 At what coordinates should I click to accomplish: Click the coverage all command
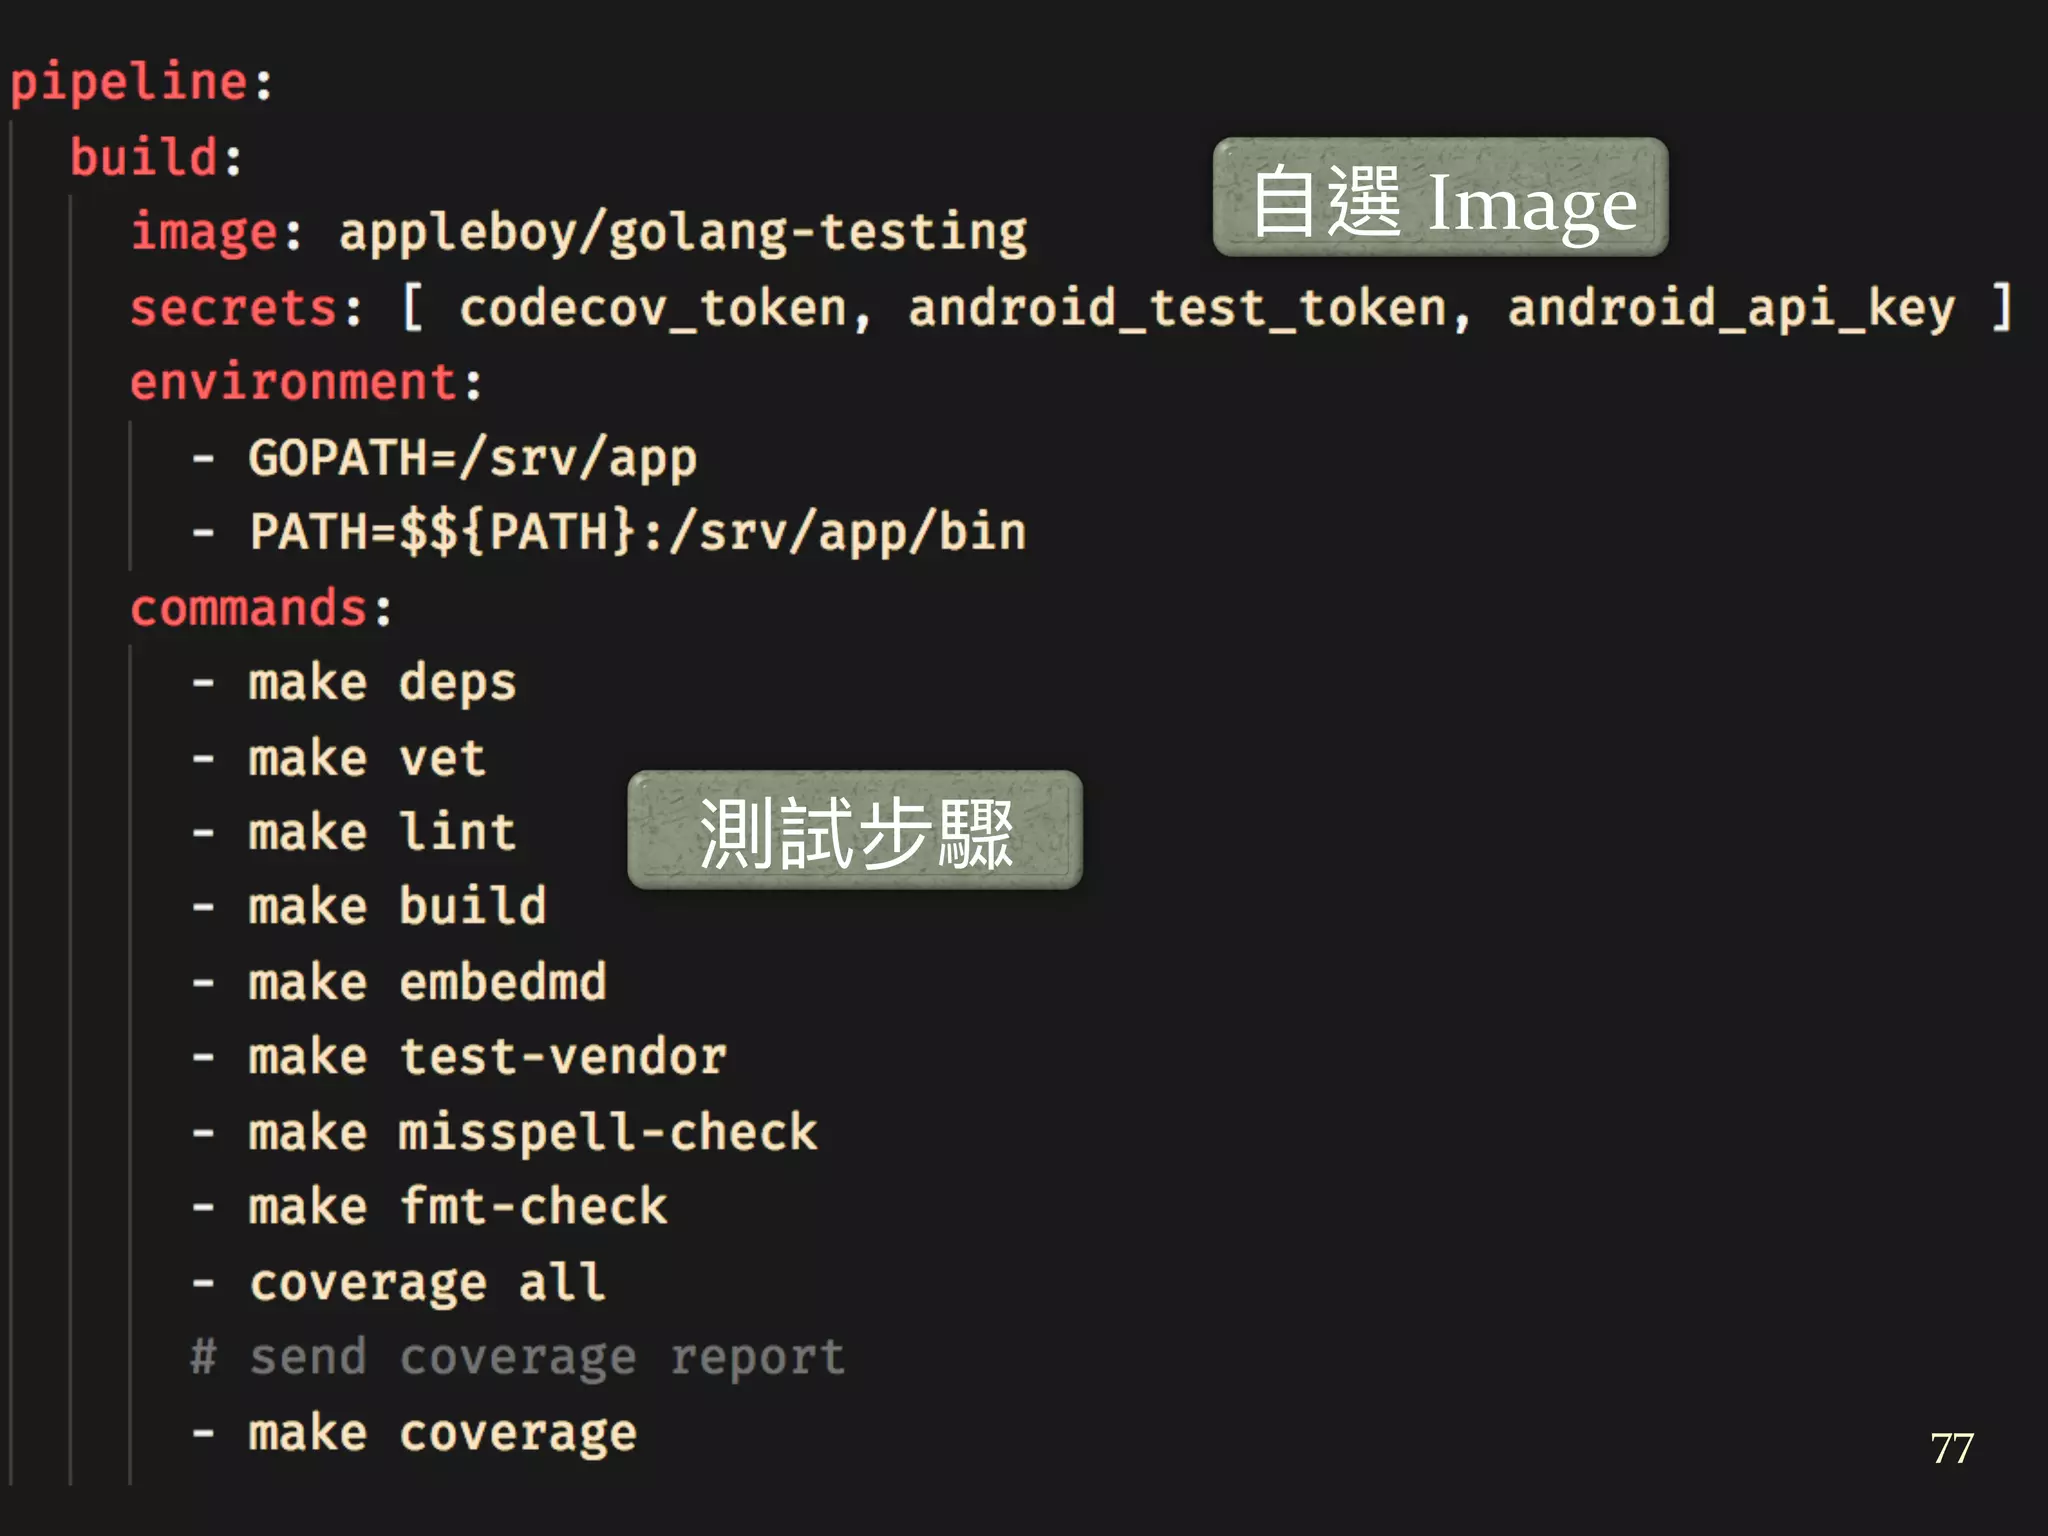coord(427,1282)
